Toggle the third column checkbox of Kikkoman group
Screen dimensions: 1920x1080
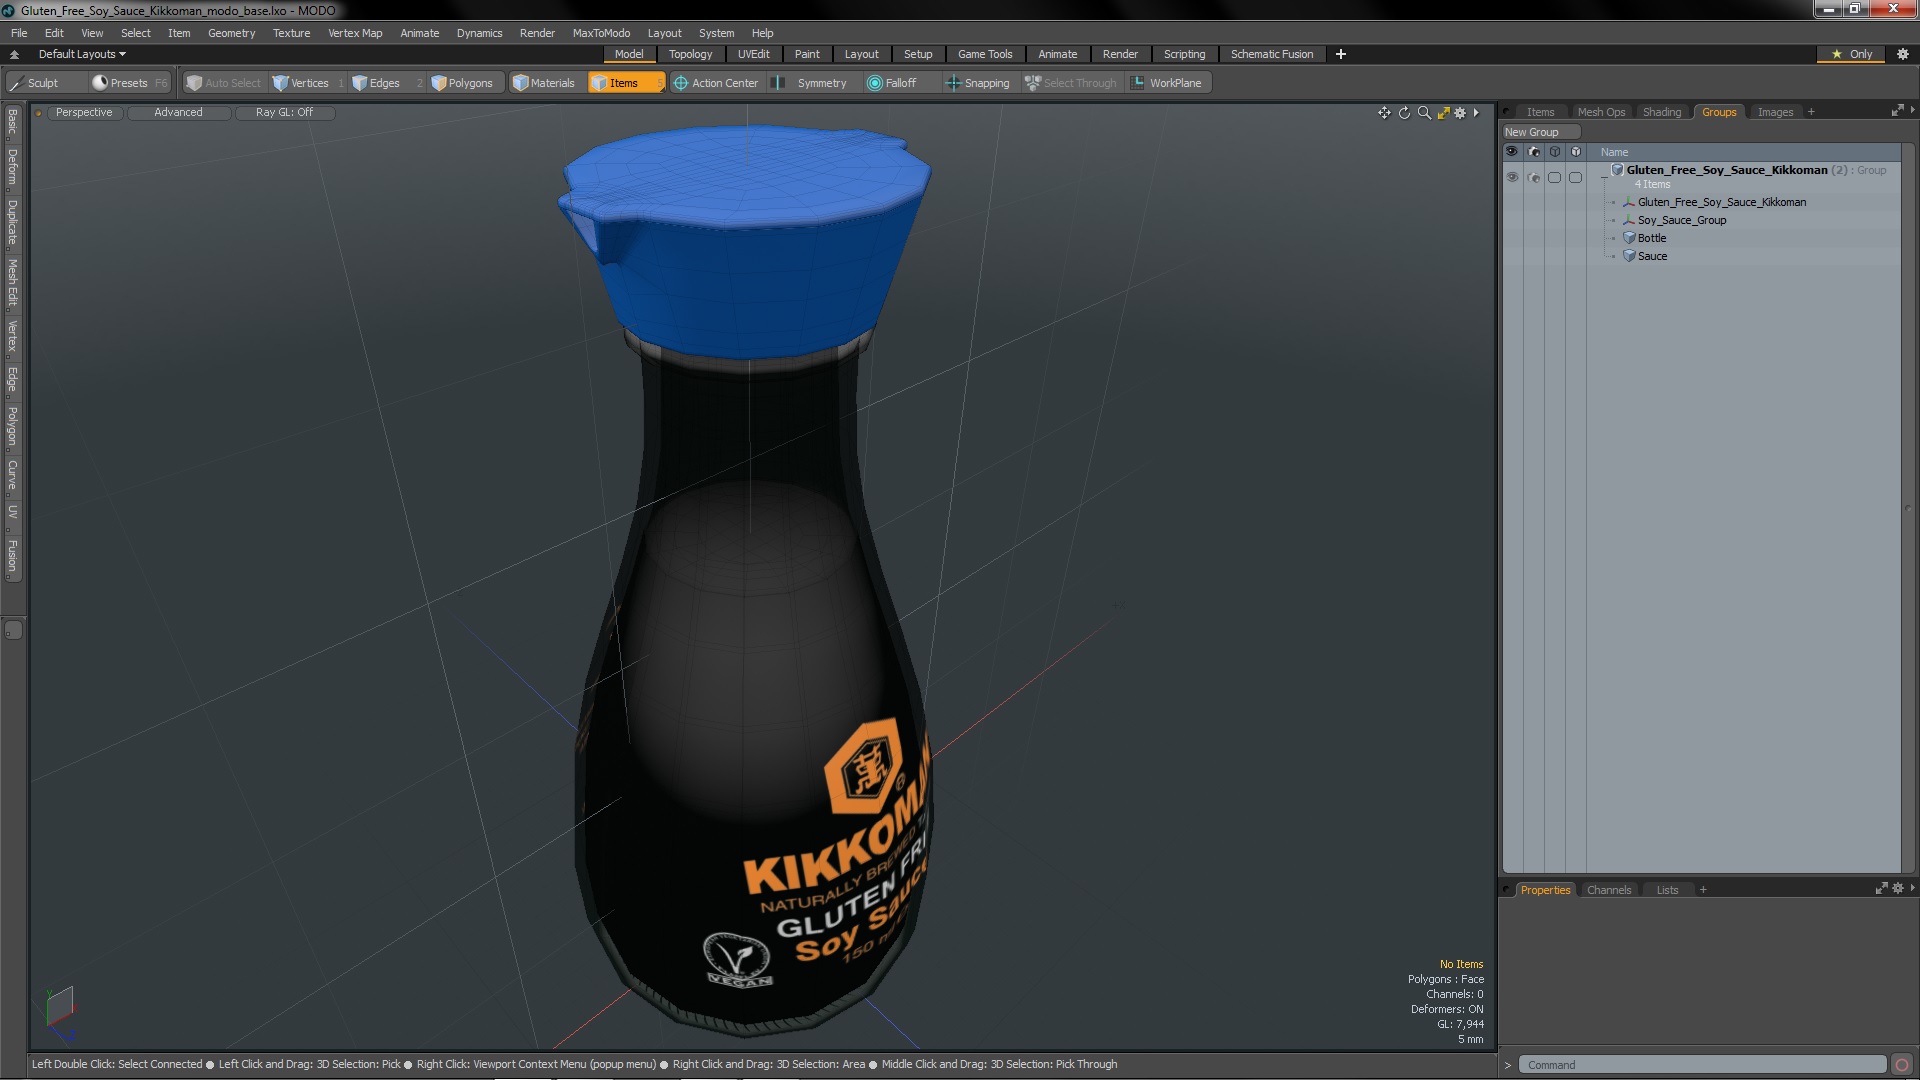point(1555,177)
